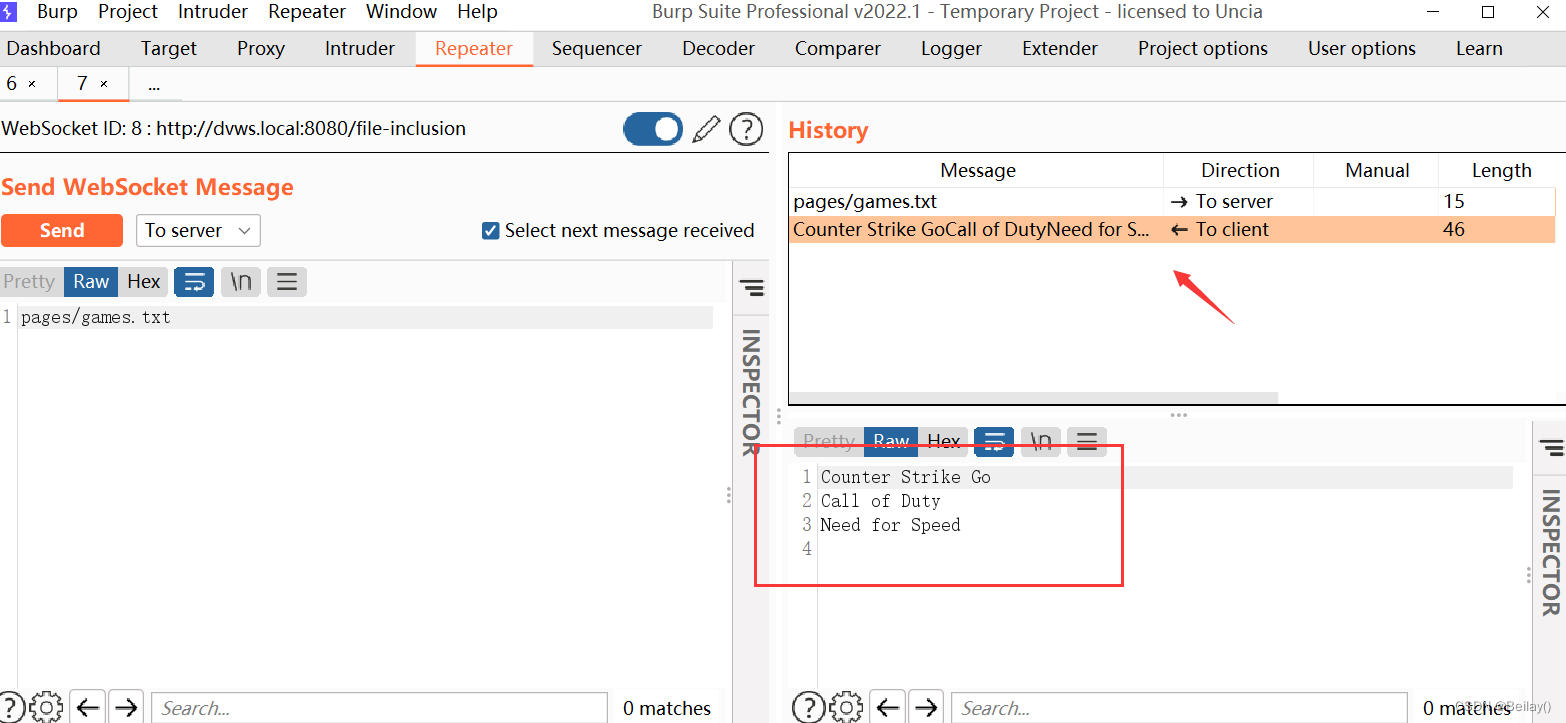The width and height of the screenshot is (1566, 723).
Task: Go to next match in response search
Action: point(926,707)
